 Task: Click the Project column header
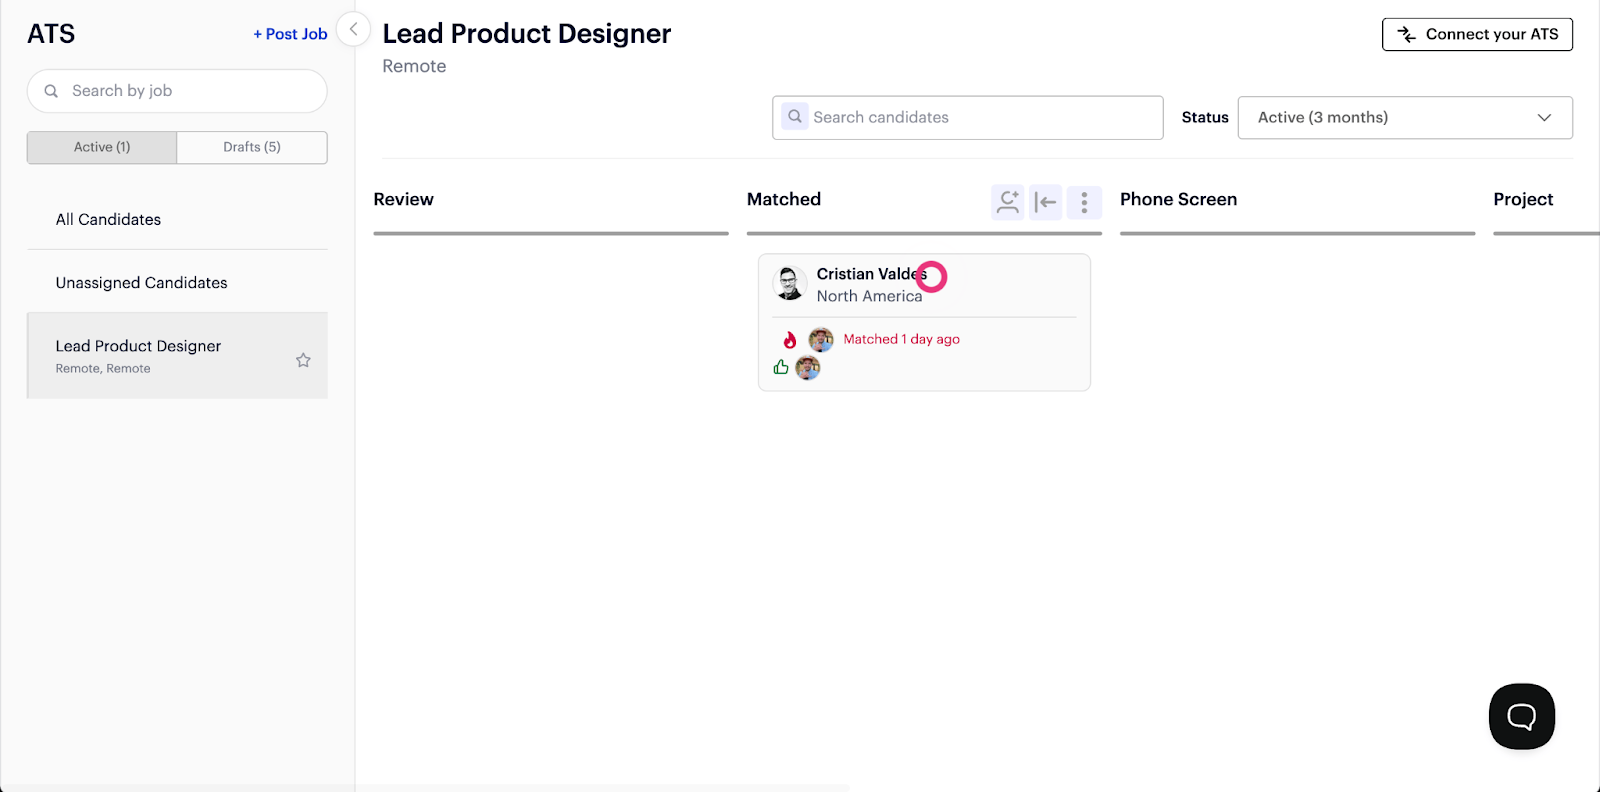tap(1523, 199)
